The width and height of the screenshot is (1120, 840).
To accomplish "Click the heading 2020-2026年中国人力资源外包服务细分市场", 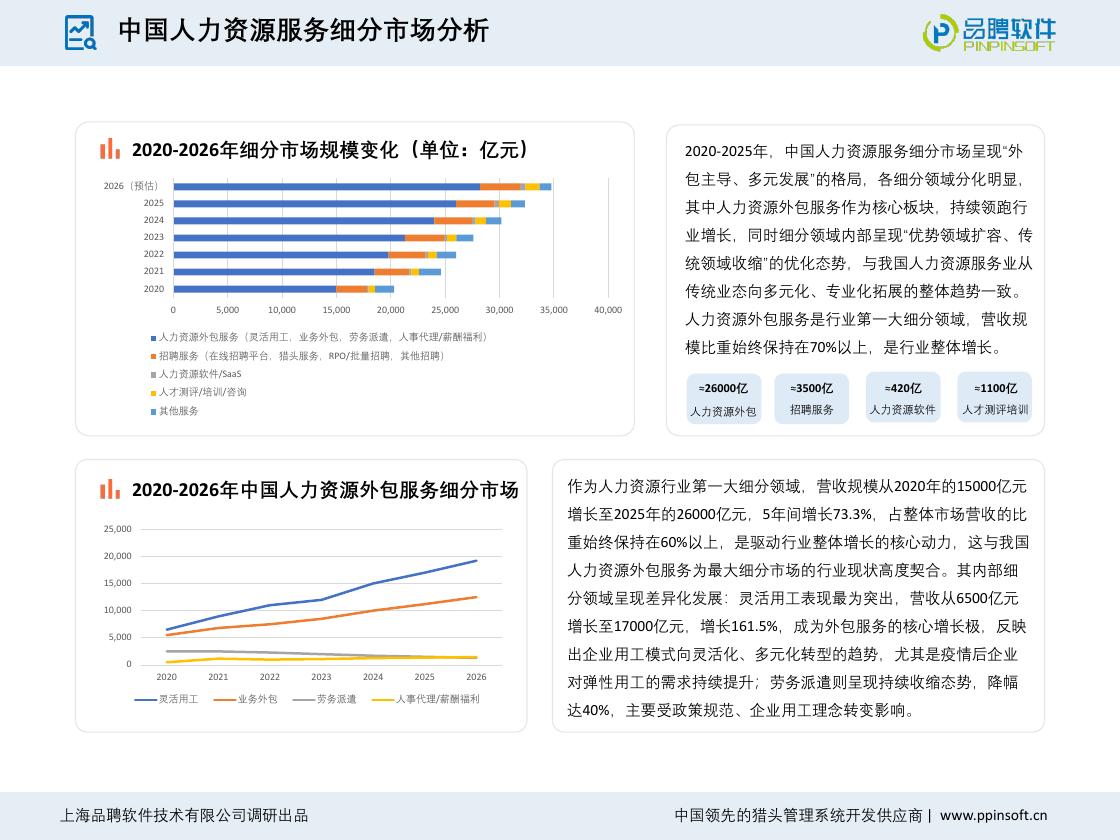I will (x=325, y=490).
